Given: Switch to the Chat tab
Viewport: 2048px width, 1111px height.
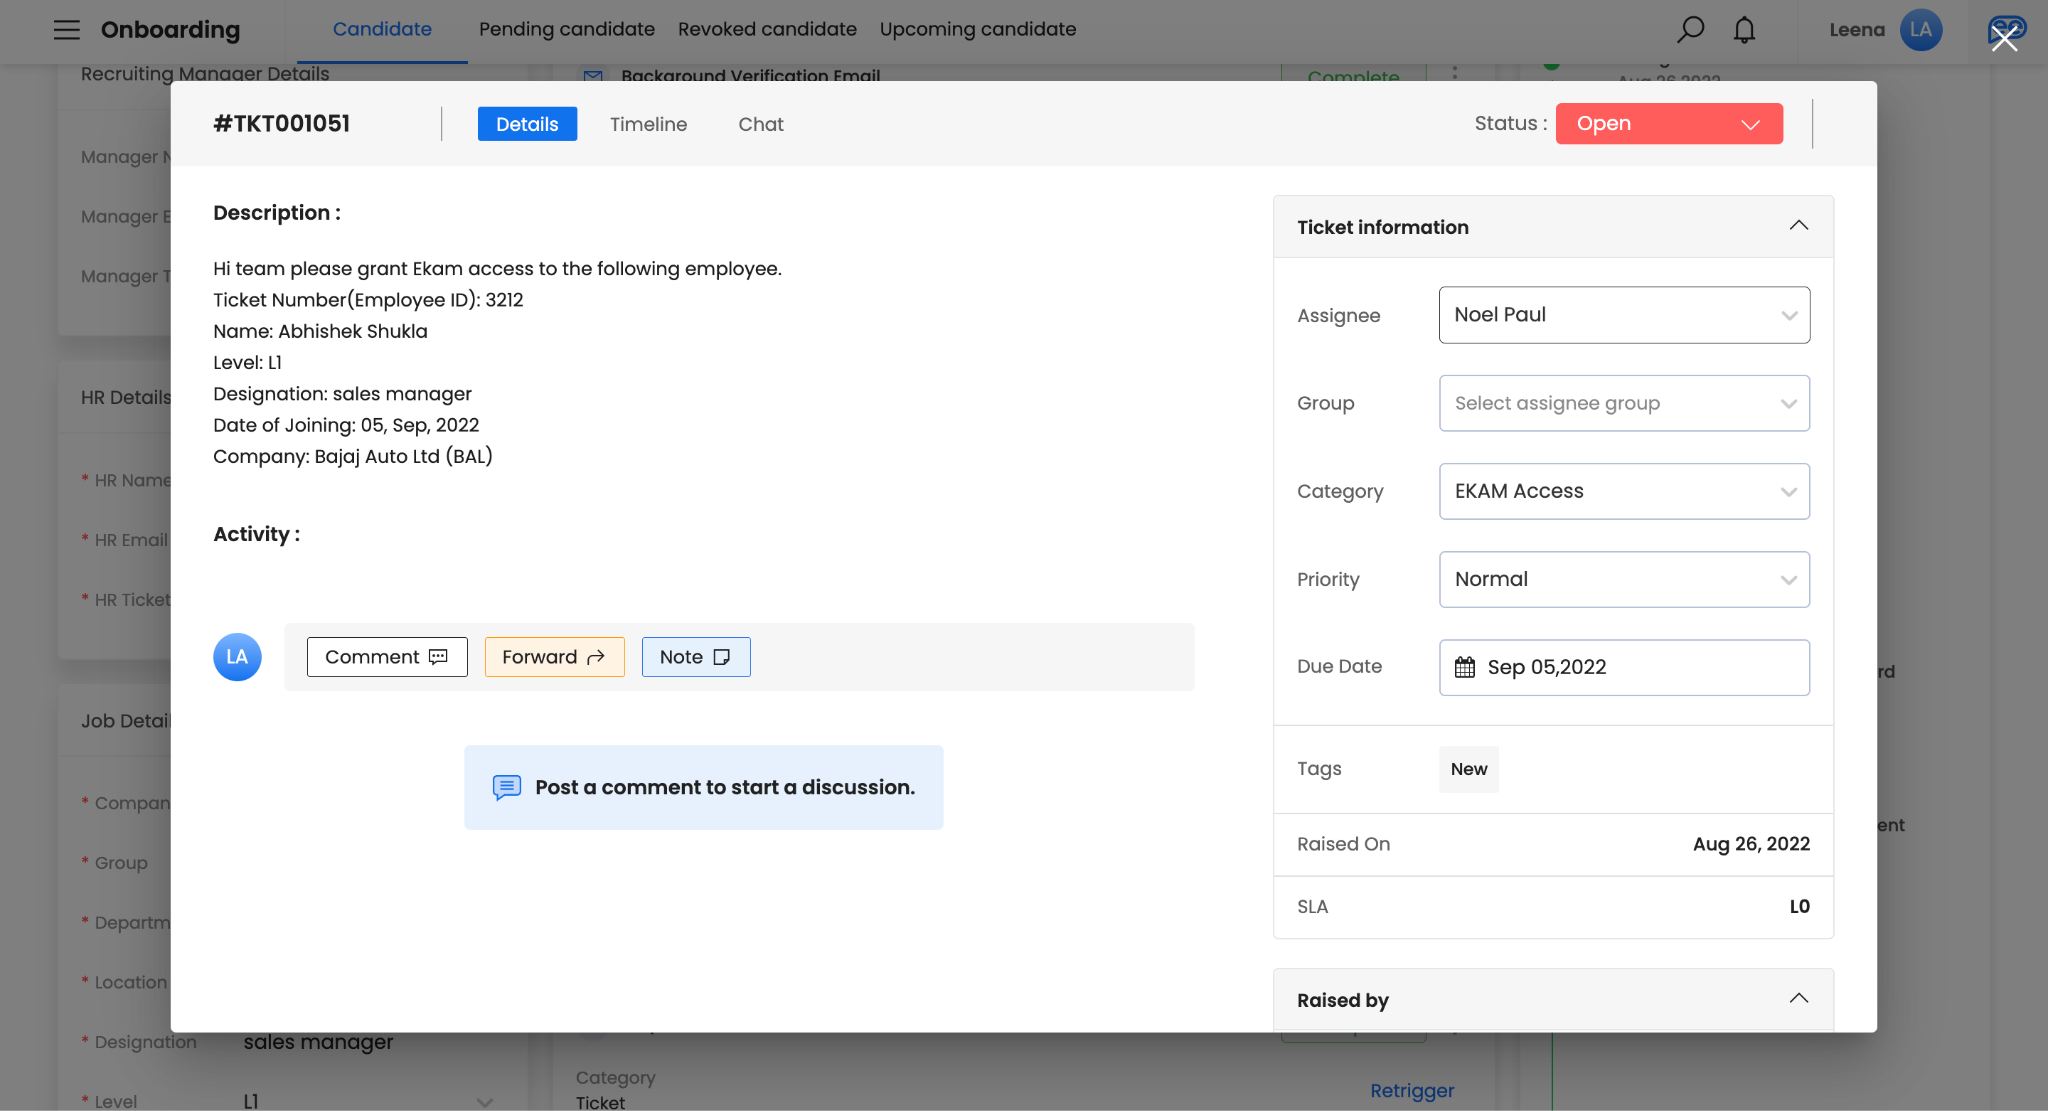Looking at the screenshot, I should (760, 124).
